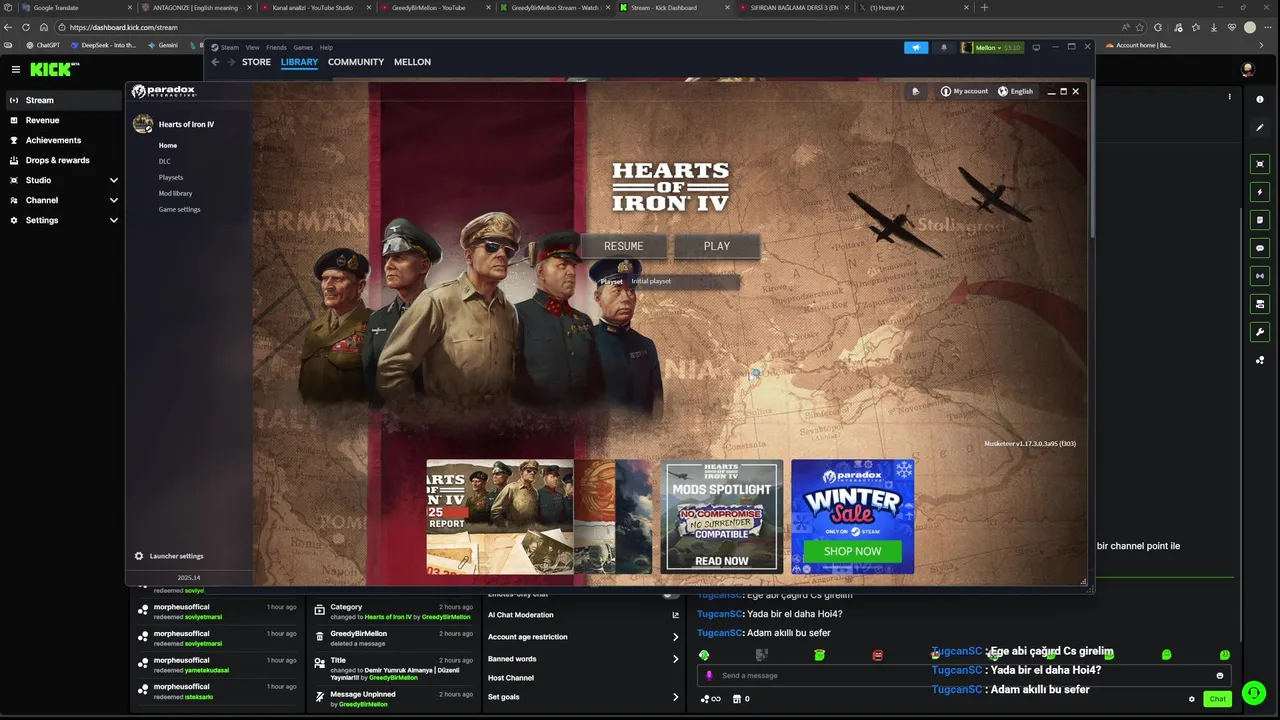Screen dimensions: 1280x720
Task: Open Achievements in Kick sidebar
Action: (53, 140)
